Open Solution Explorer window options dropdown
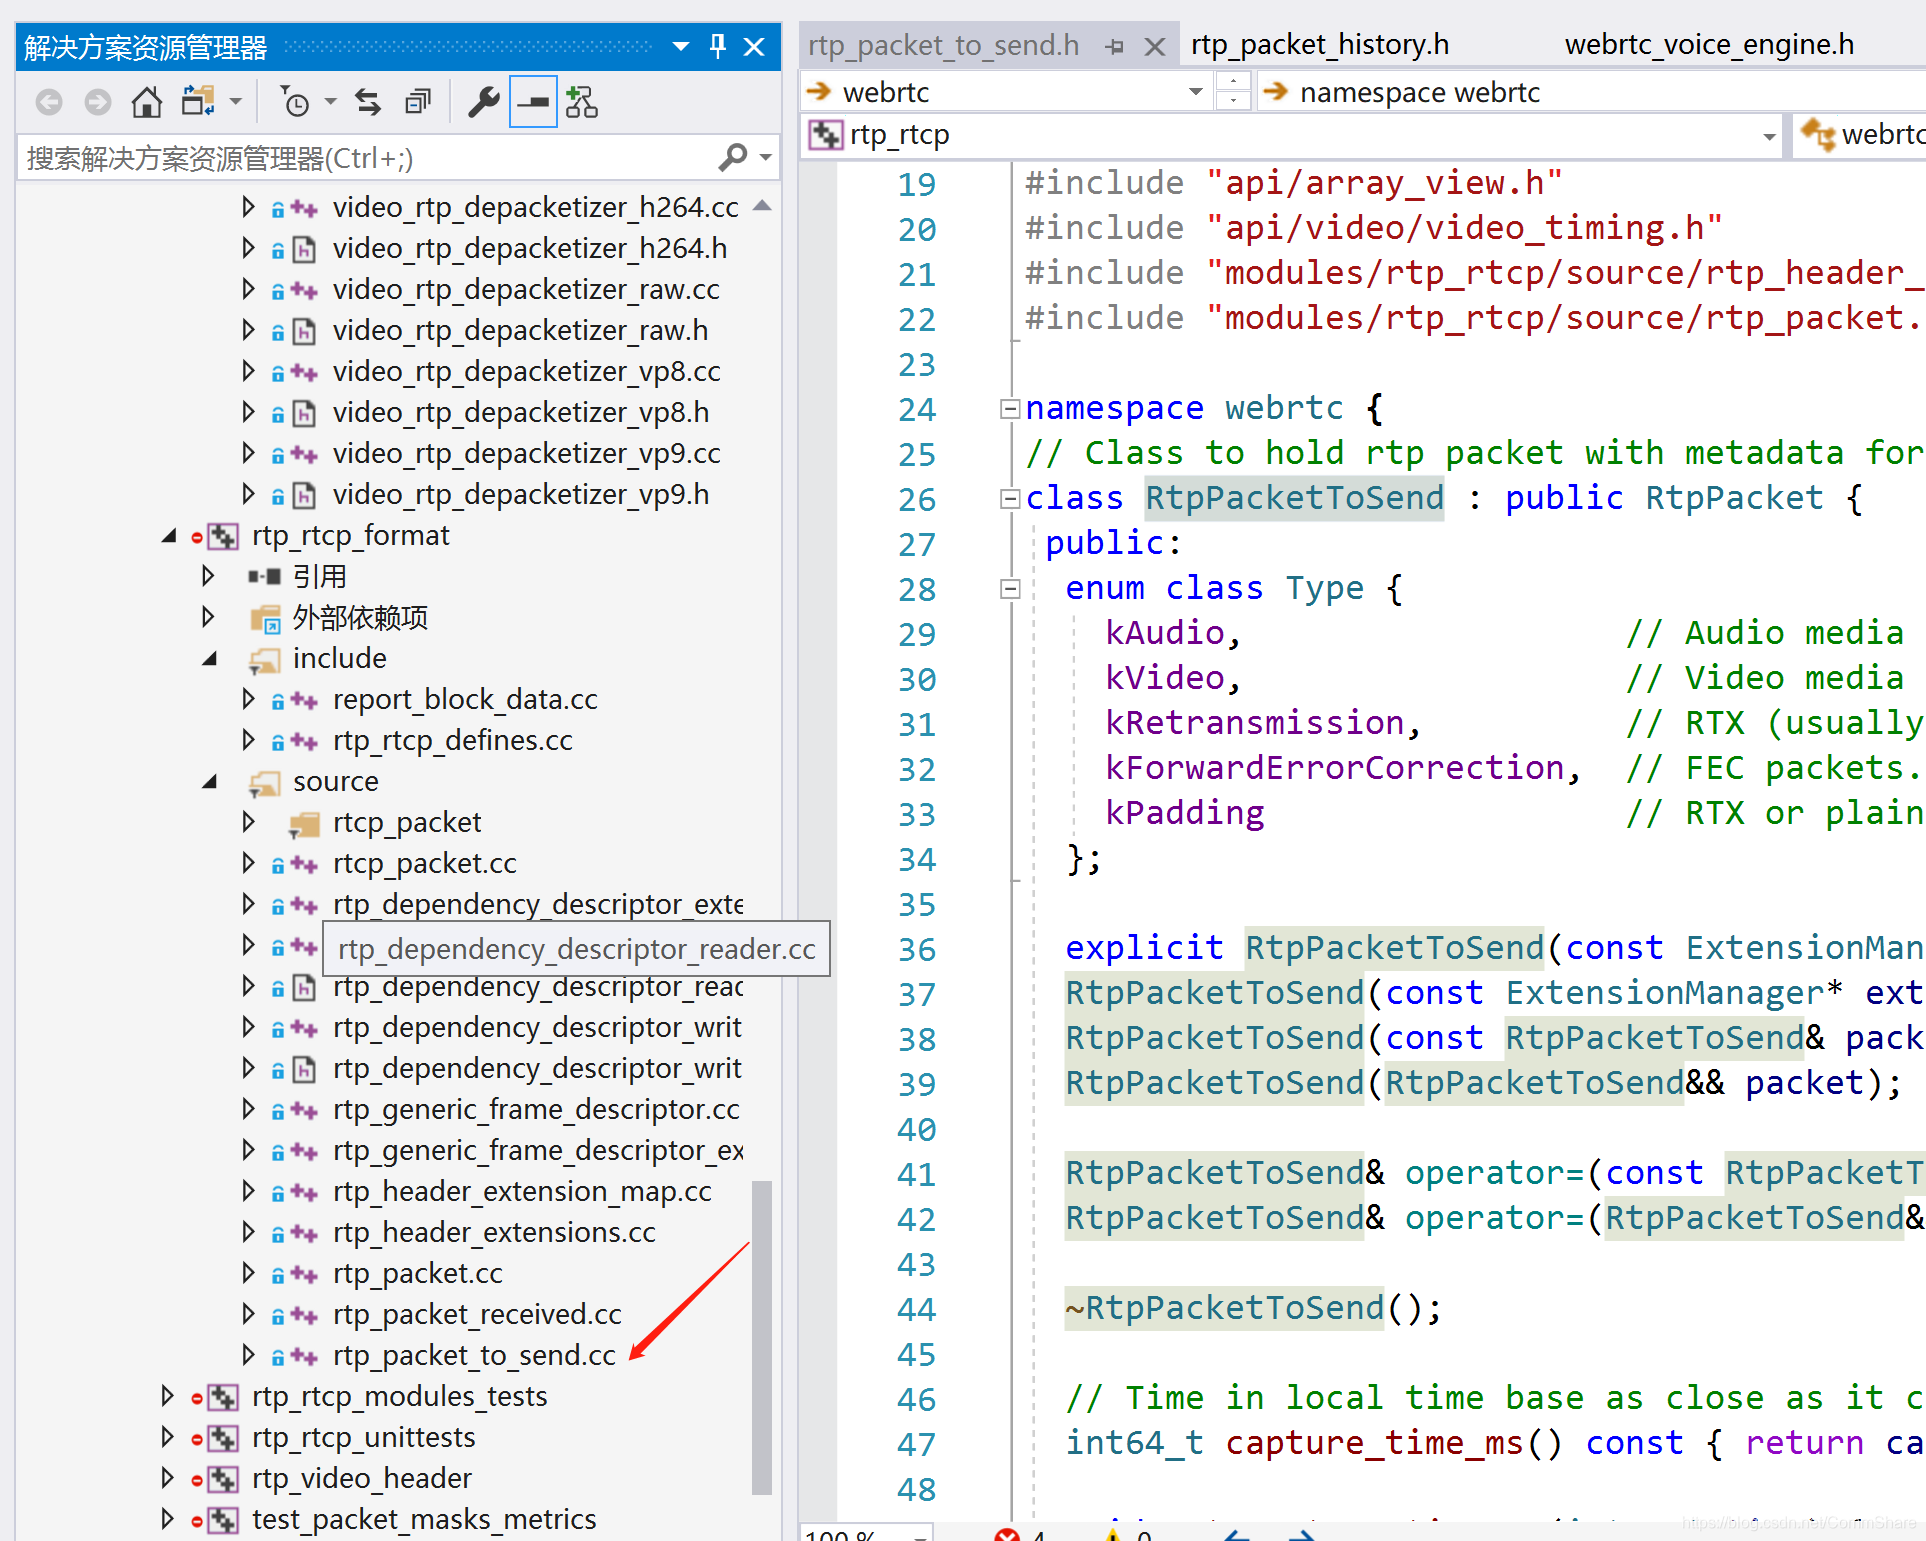The width and height of the screenshot is (1926, 1541). (x=681, y=46)
